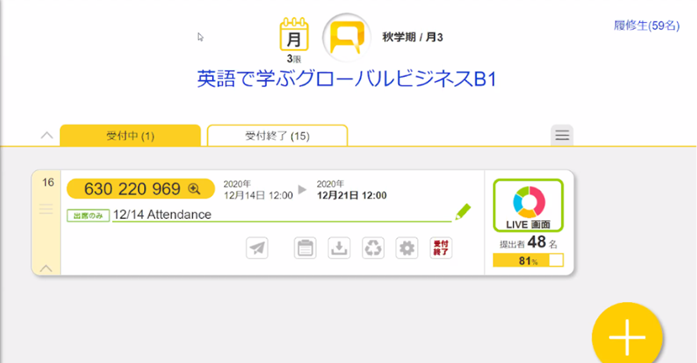This screenshot has height=363, width=697.
Task: Edit the title with the green pencil
Action: click(463, 212)
